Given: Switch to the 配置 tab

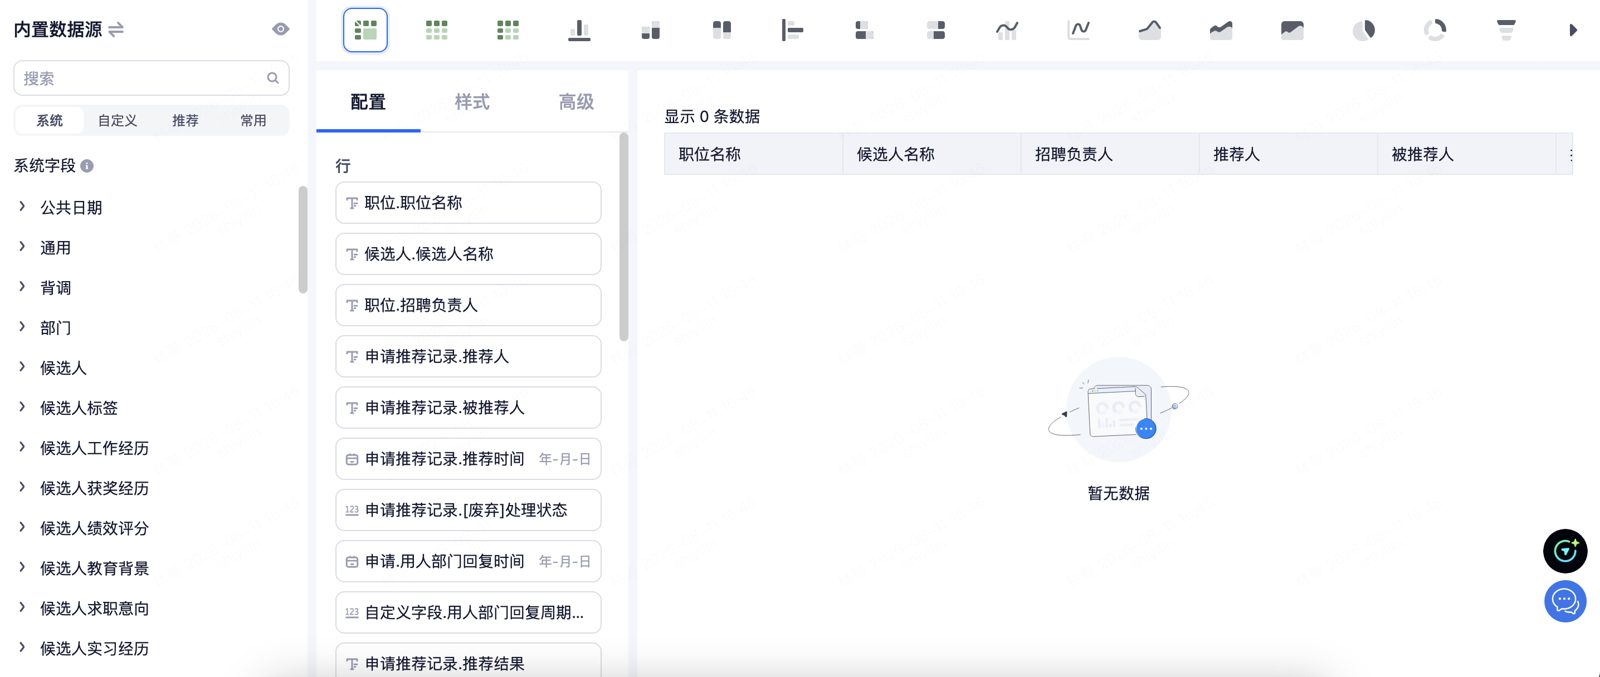Looking at the screenshot, I should point(368,102).
